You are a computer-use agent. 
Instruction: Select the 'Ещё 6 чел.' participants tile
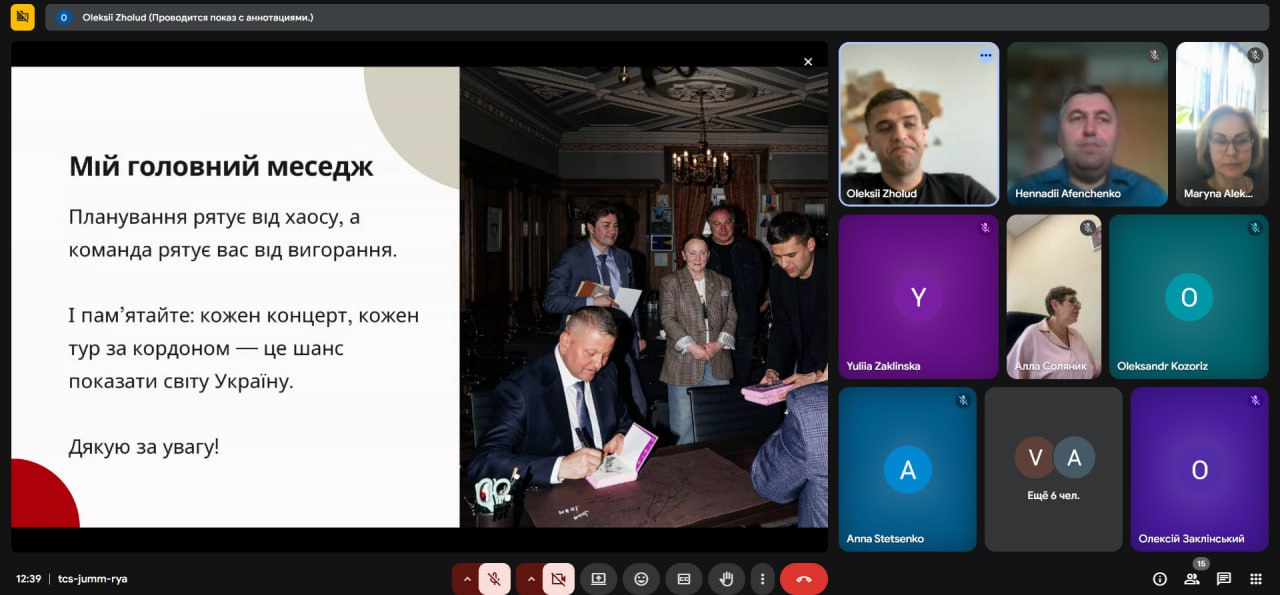pos(1054,469)
